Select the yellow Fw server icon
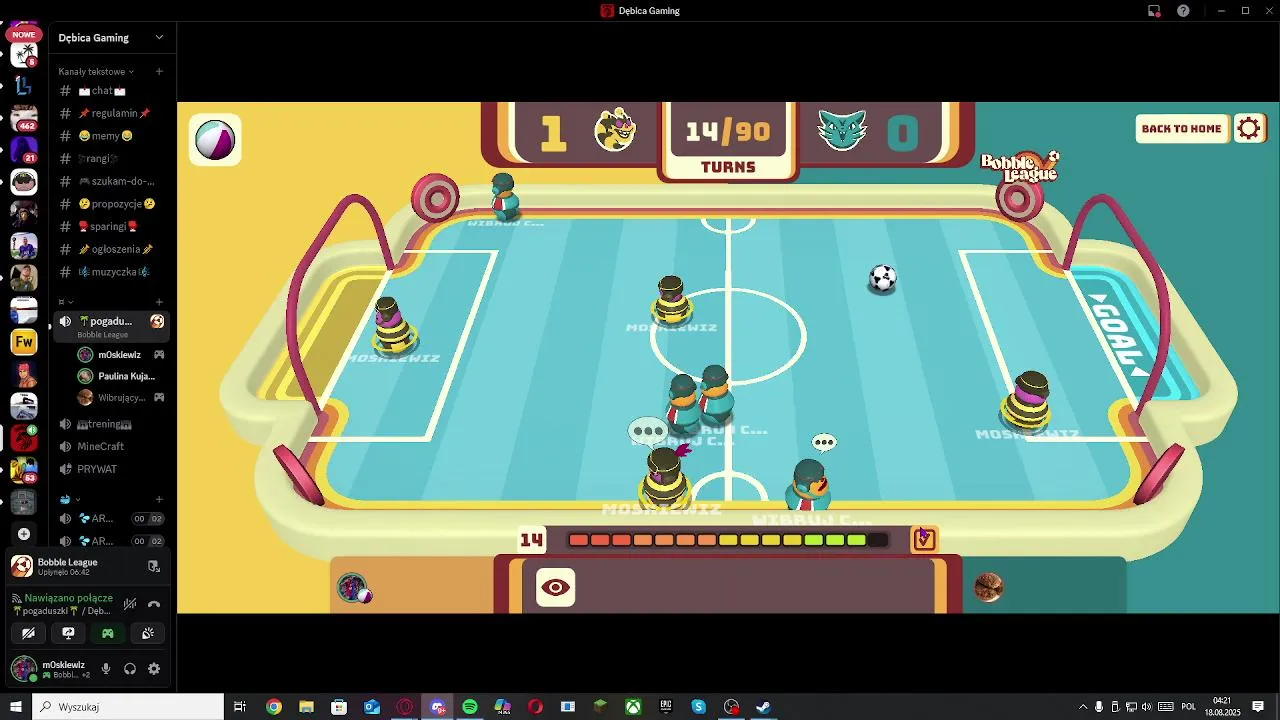The width and height of the screenshot is (1280, 720). point(24,342)
